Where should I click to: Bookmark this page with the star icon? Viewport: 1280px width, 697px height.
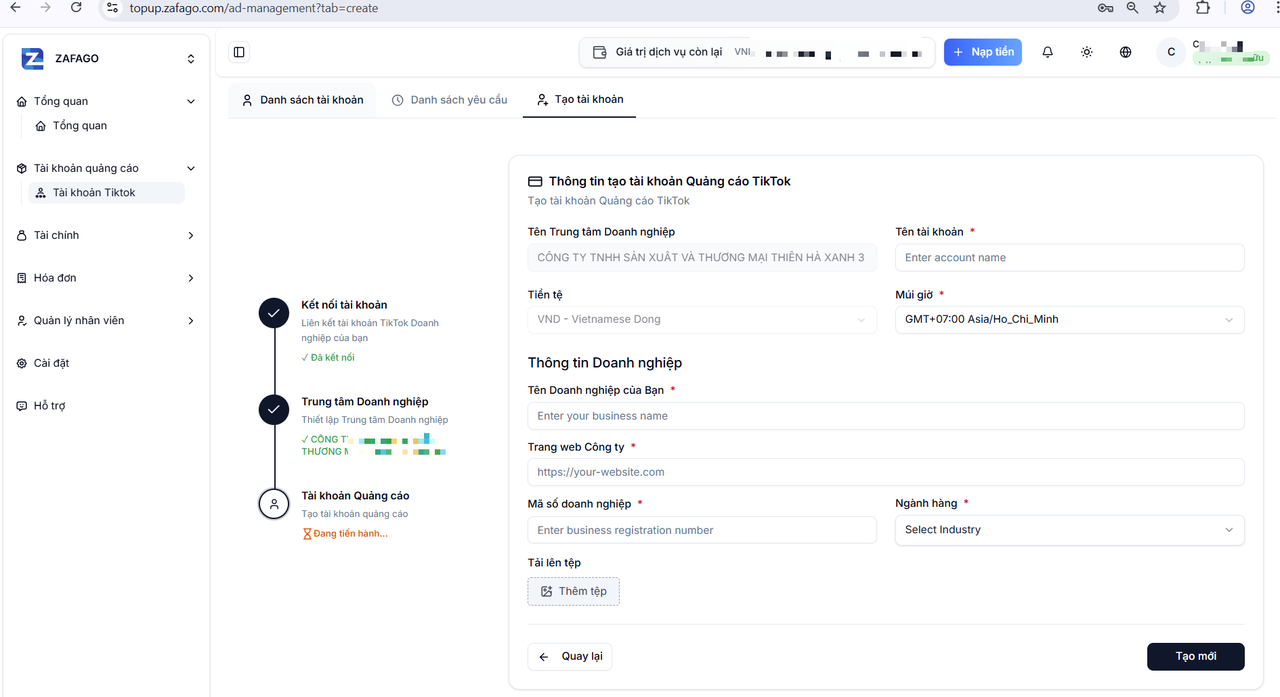pyautogui.click(x=1160, y=7)
